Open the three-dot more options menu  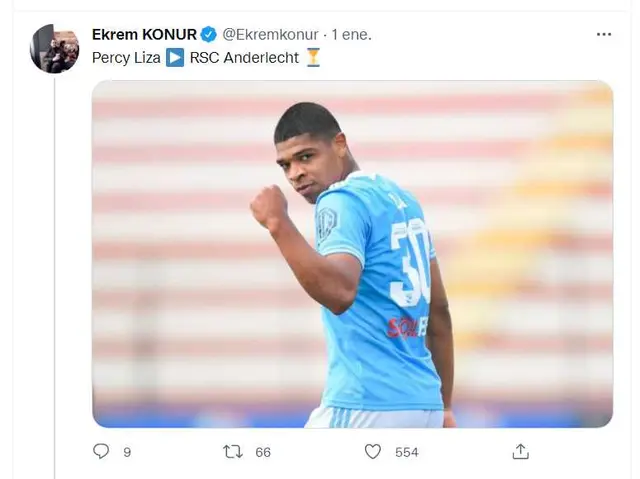click(x=603, y=34)
